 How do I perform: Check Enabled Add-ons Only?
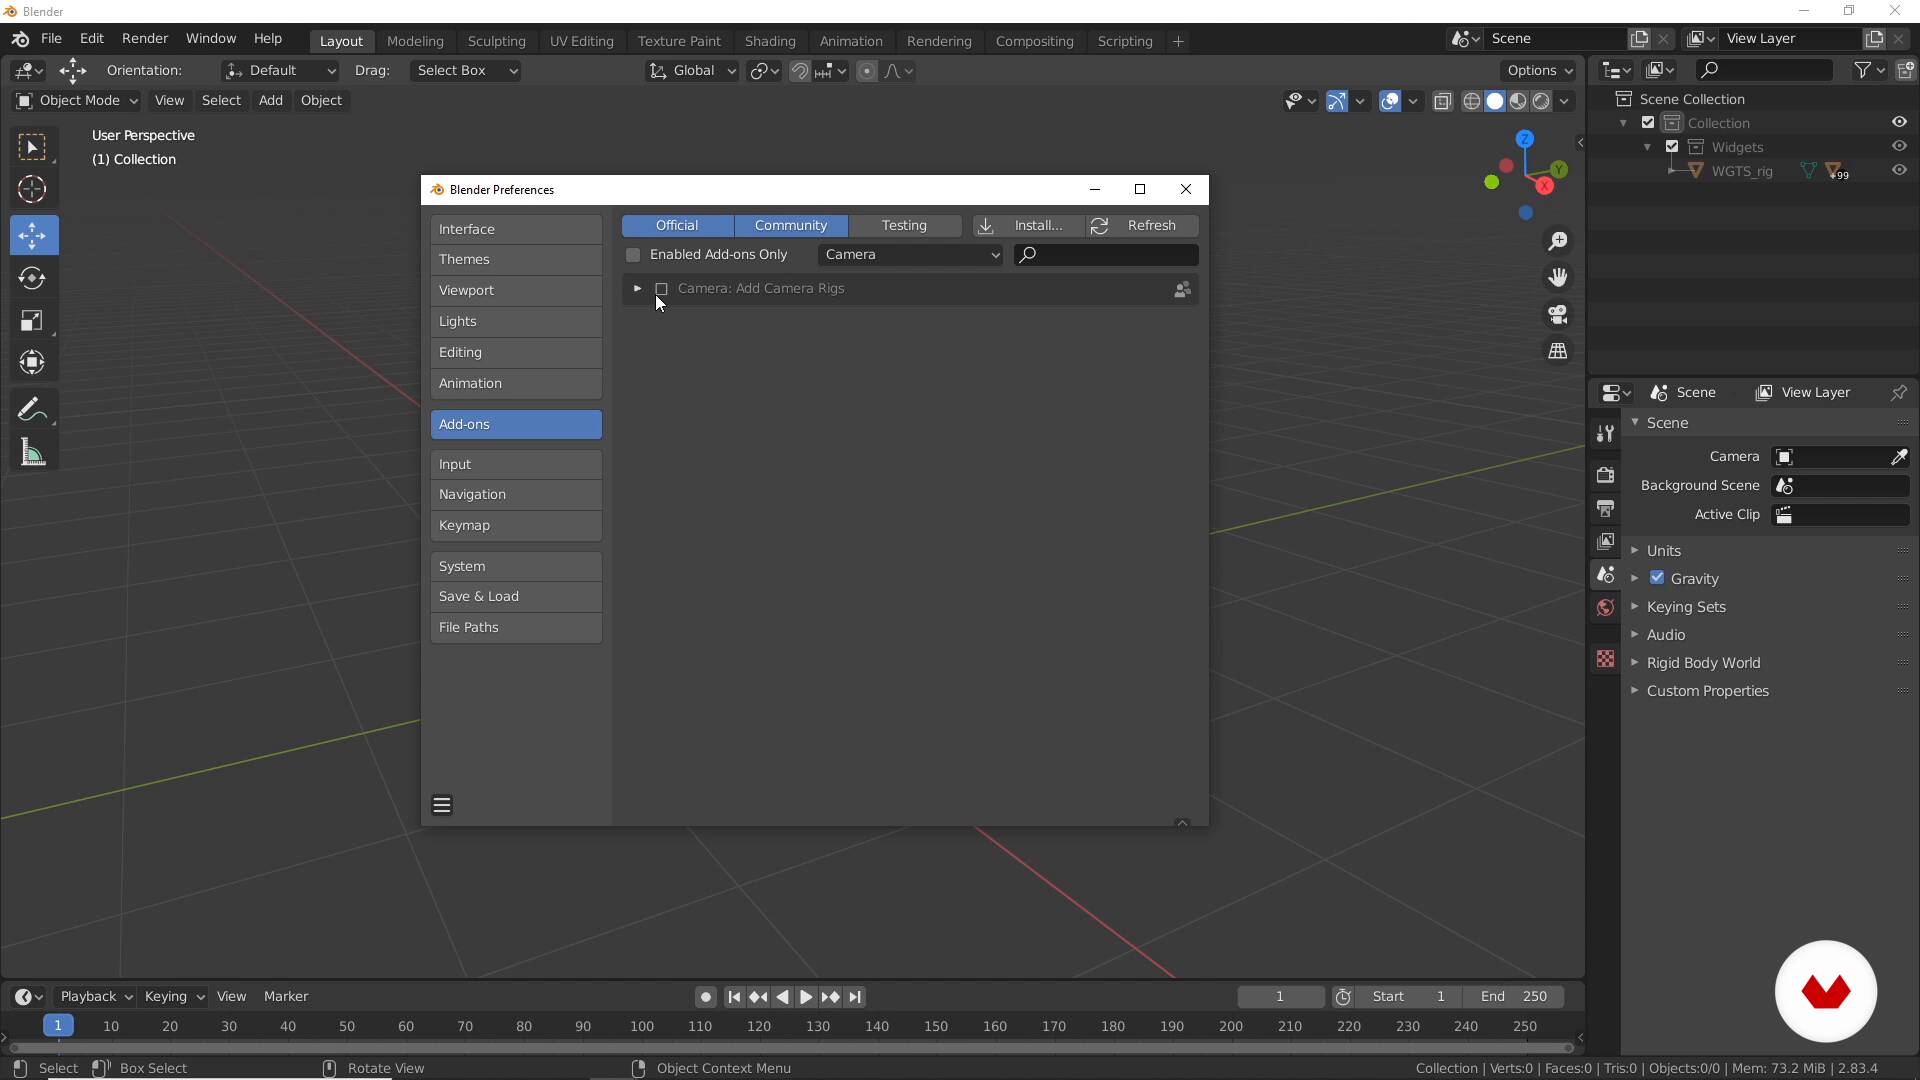633,255
